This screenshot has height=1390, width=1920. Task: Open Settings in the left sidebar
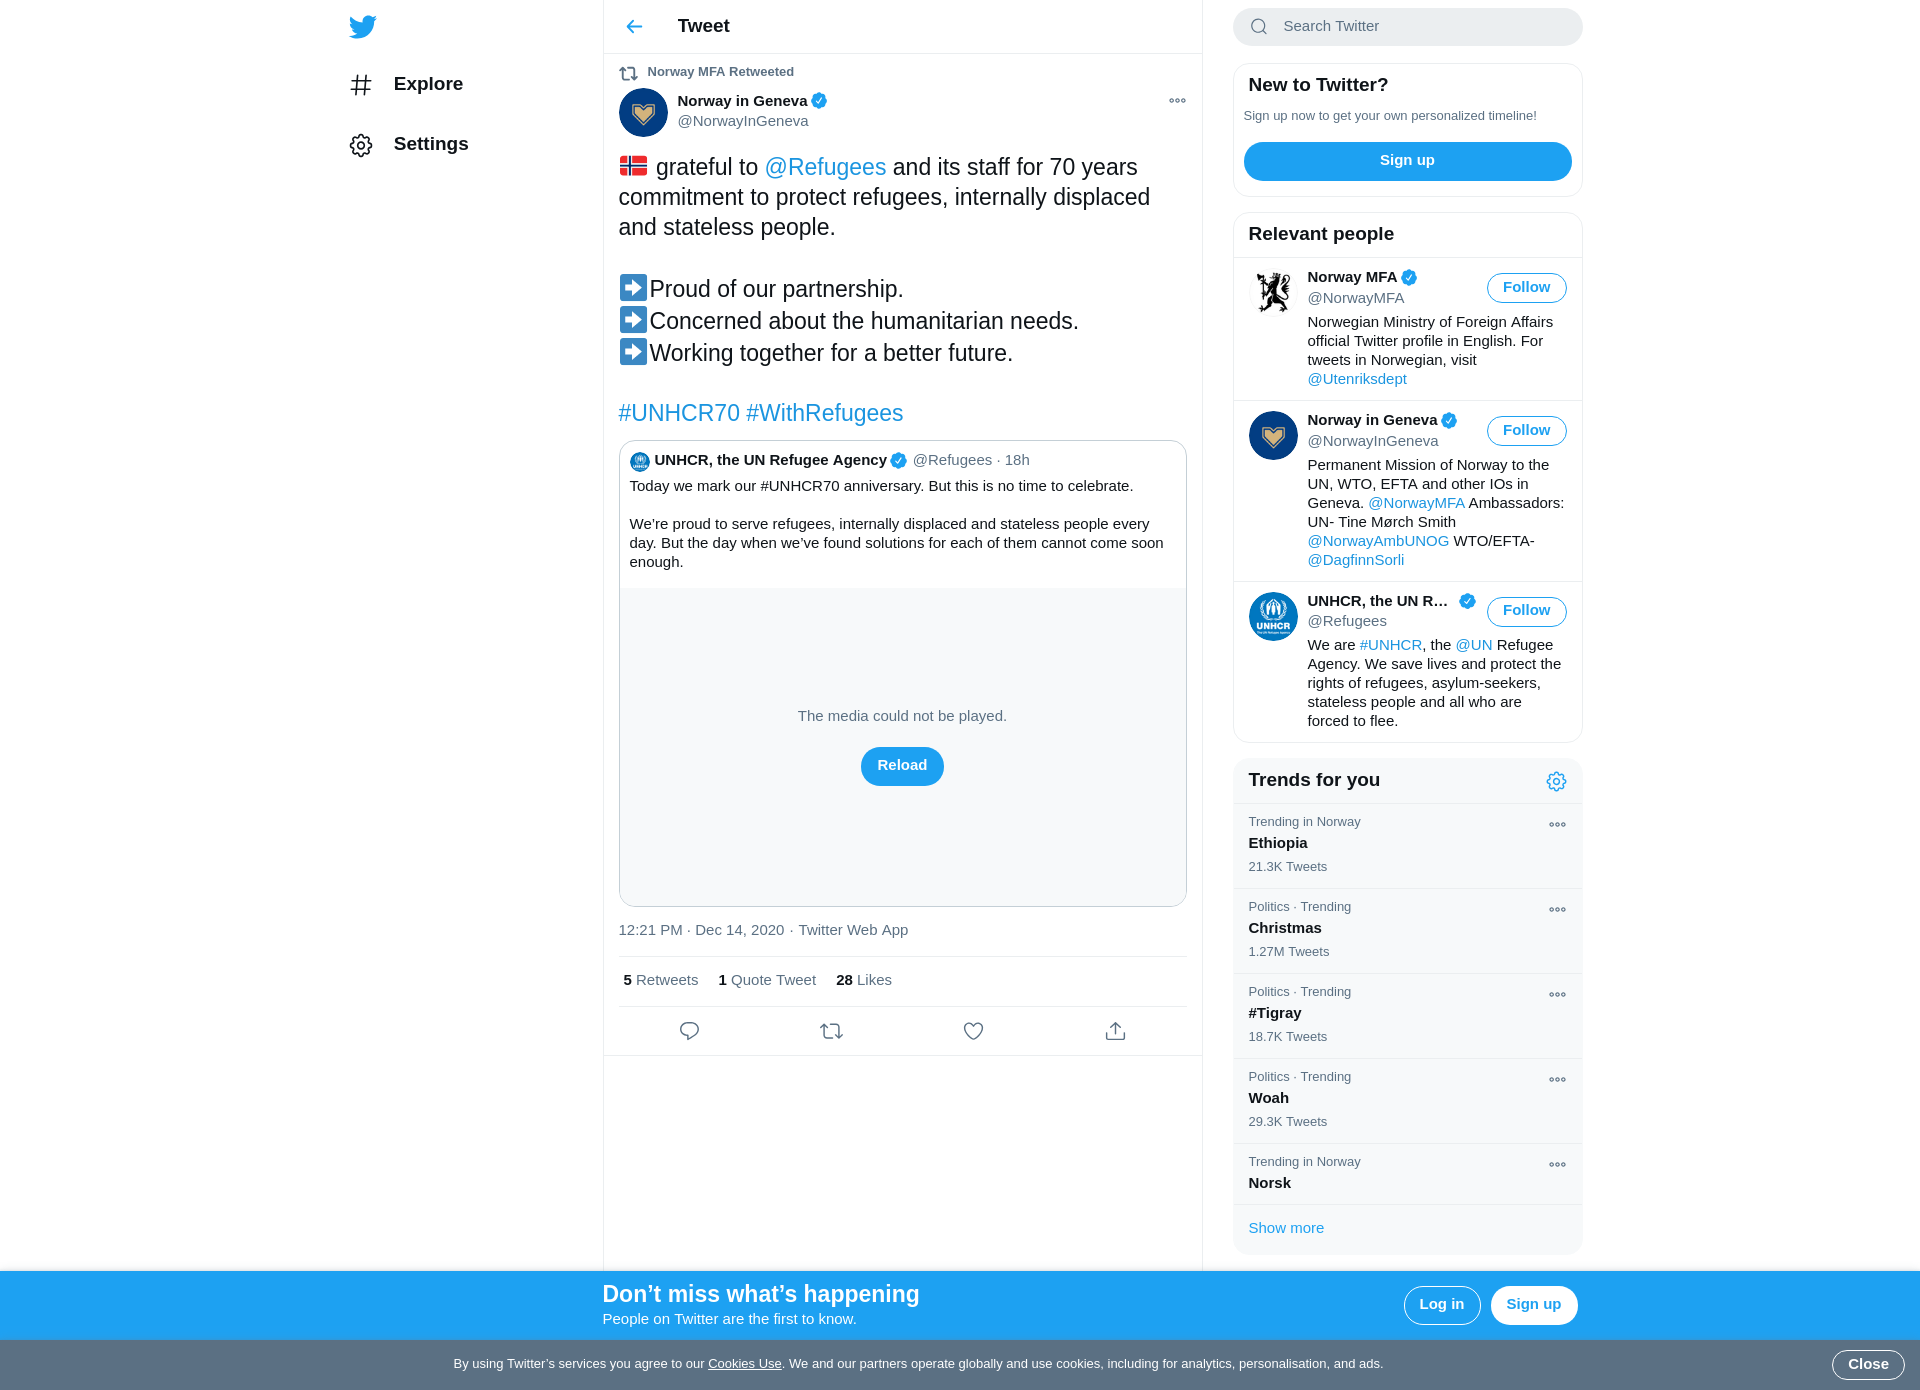[408, 144]
